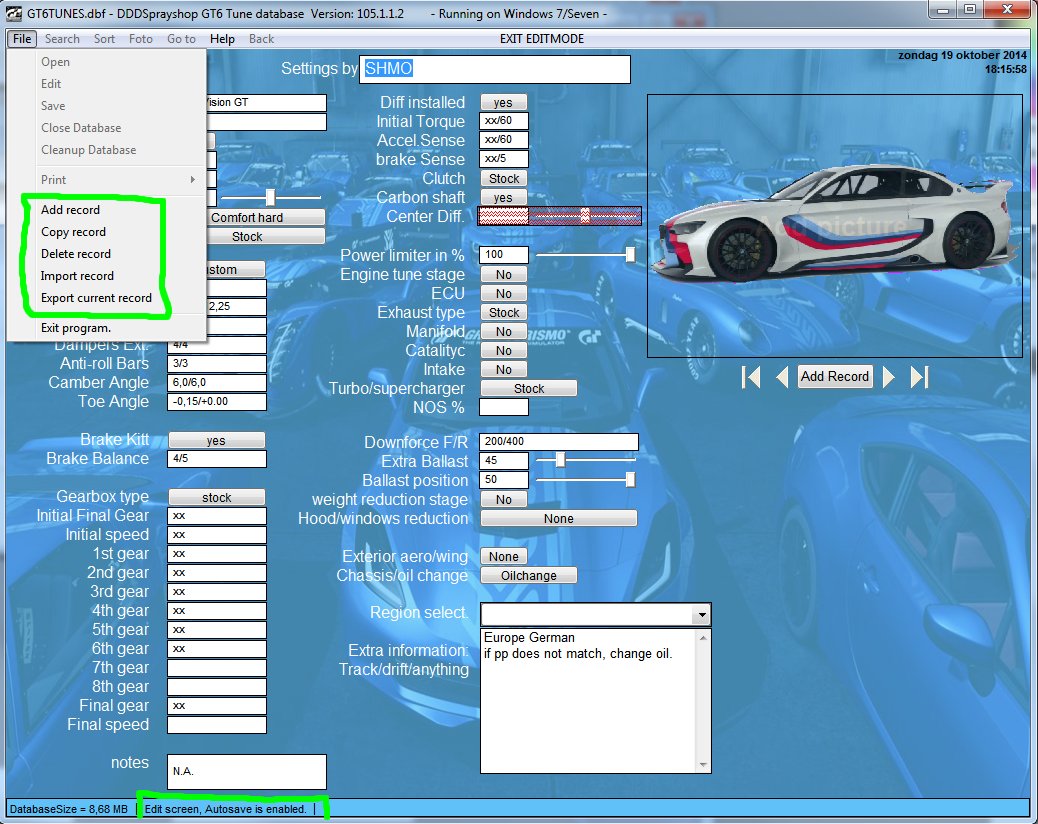Image resolution: width=1038 pixels, height=824 pixels.
Task: Click the Downforce F/R field
Action: (x=559, y=441)
